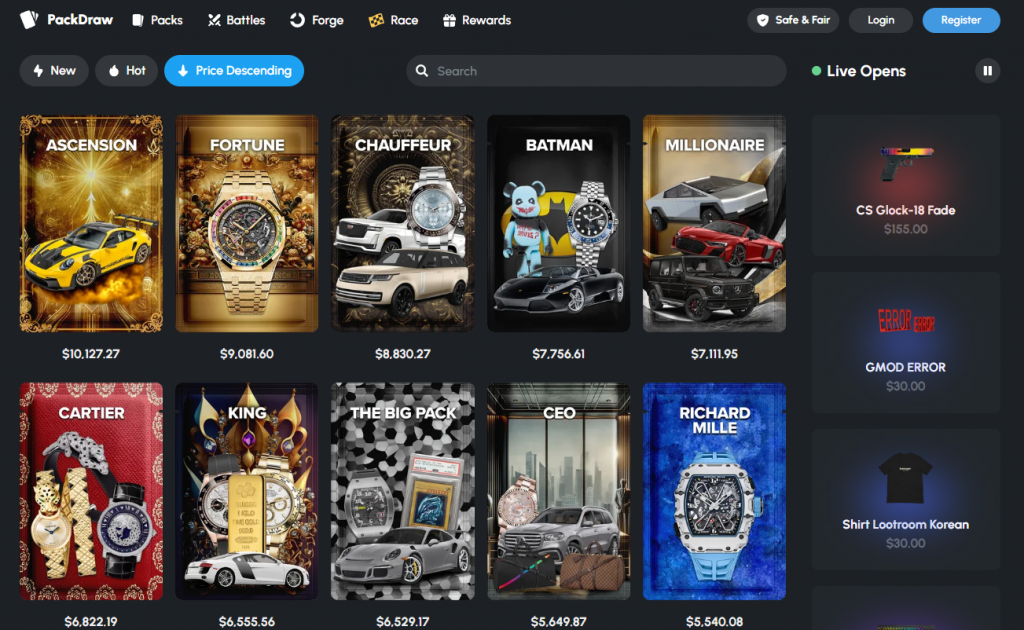The image size is (1024, 630).
Task: Open the Forge page
Action: click(316, 20)
